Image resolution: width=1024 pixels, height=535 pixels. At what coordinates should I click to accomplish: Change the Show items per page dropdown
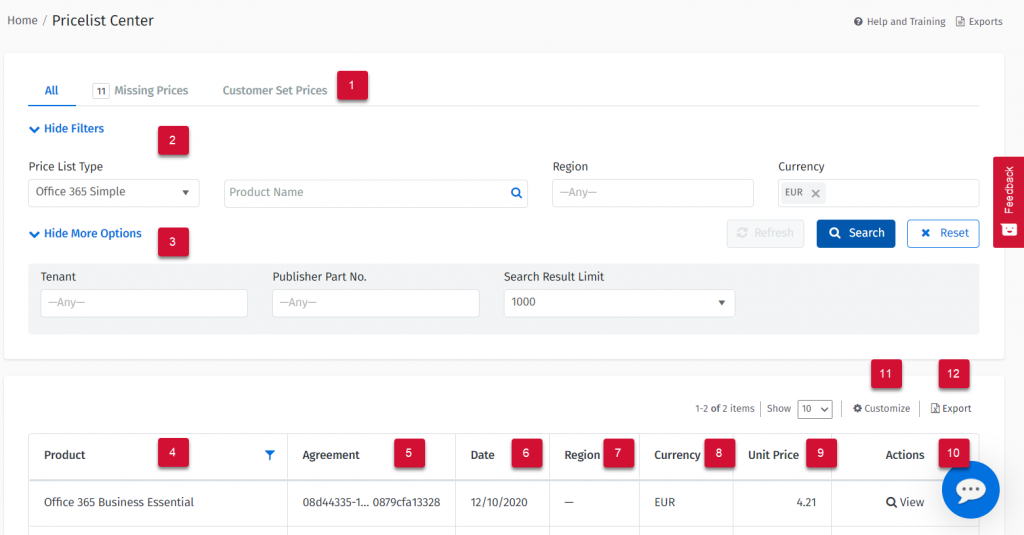coord(815,409)
